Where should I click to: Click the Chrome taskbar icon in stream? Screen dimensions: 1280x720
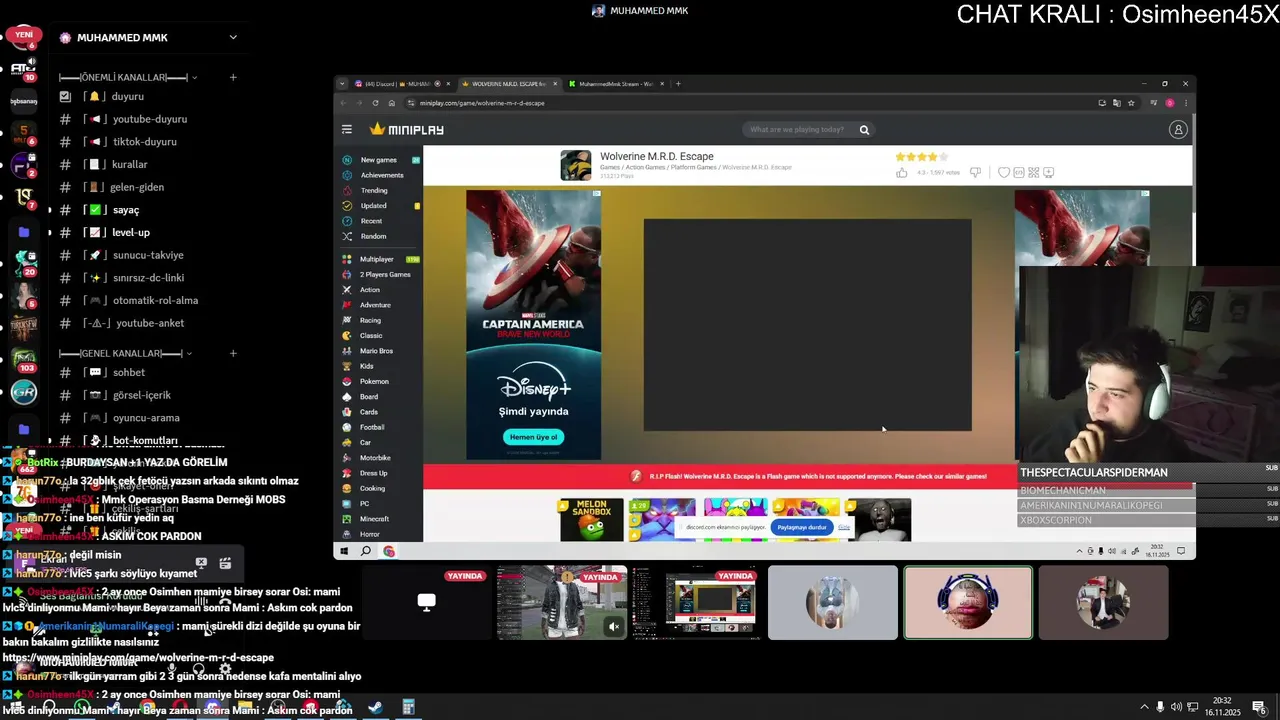(389, 551)
